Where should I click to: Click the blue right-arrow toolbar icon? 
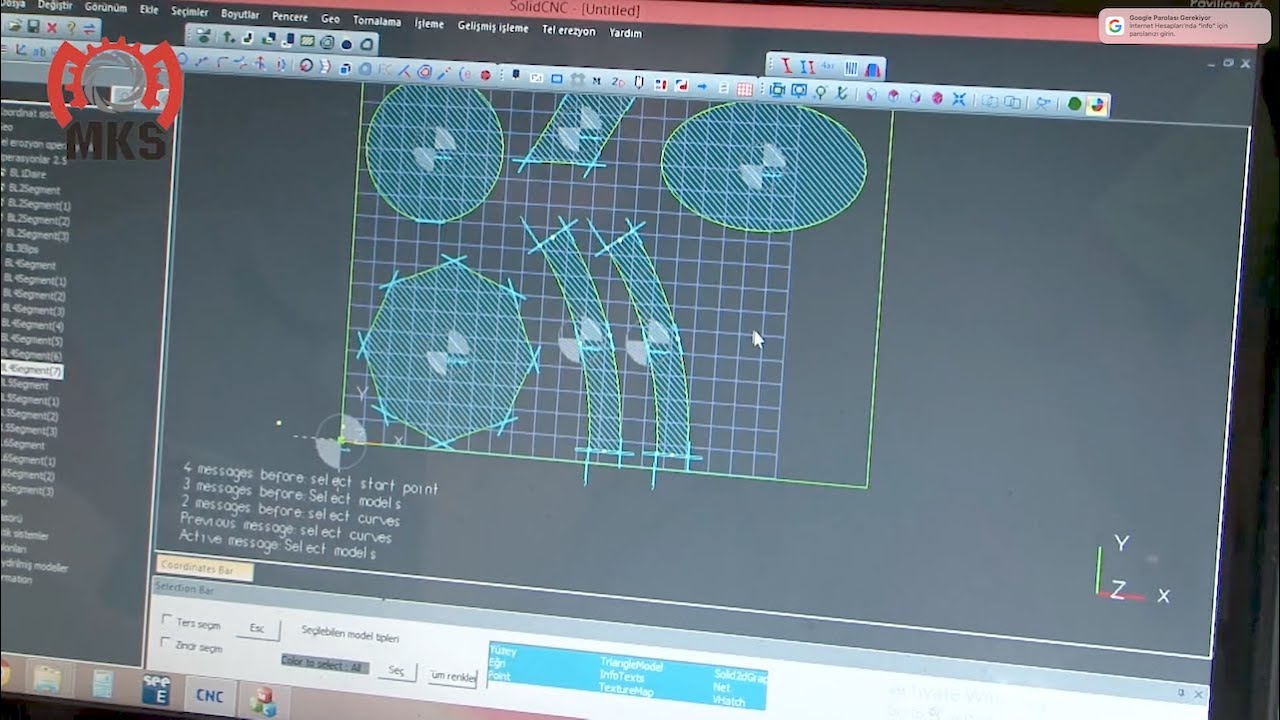pos(702,87)
